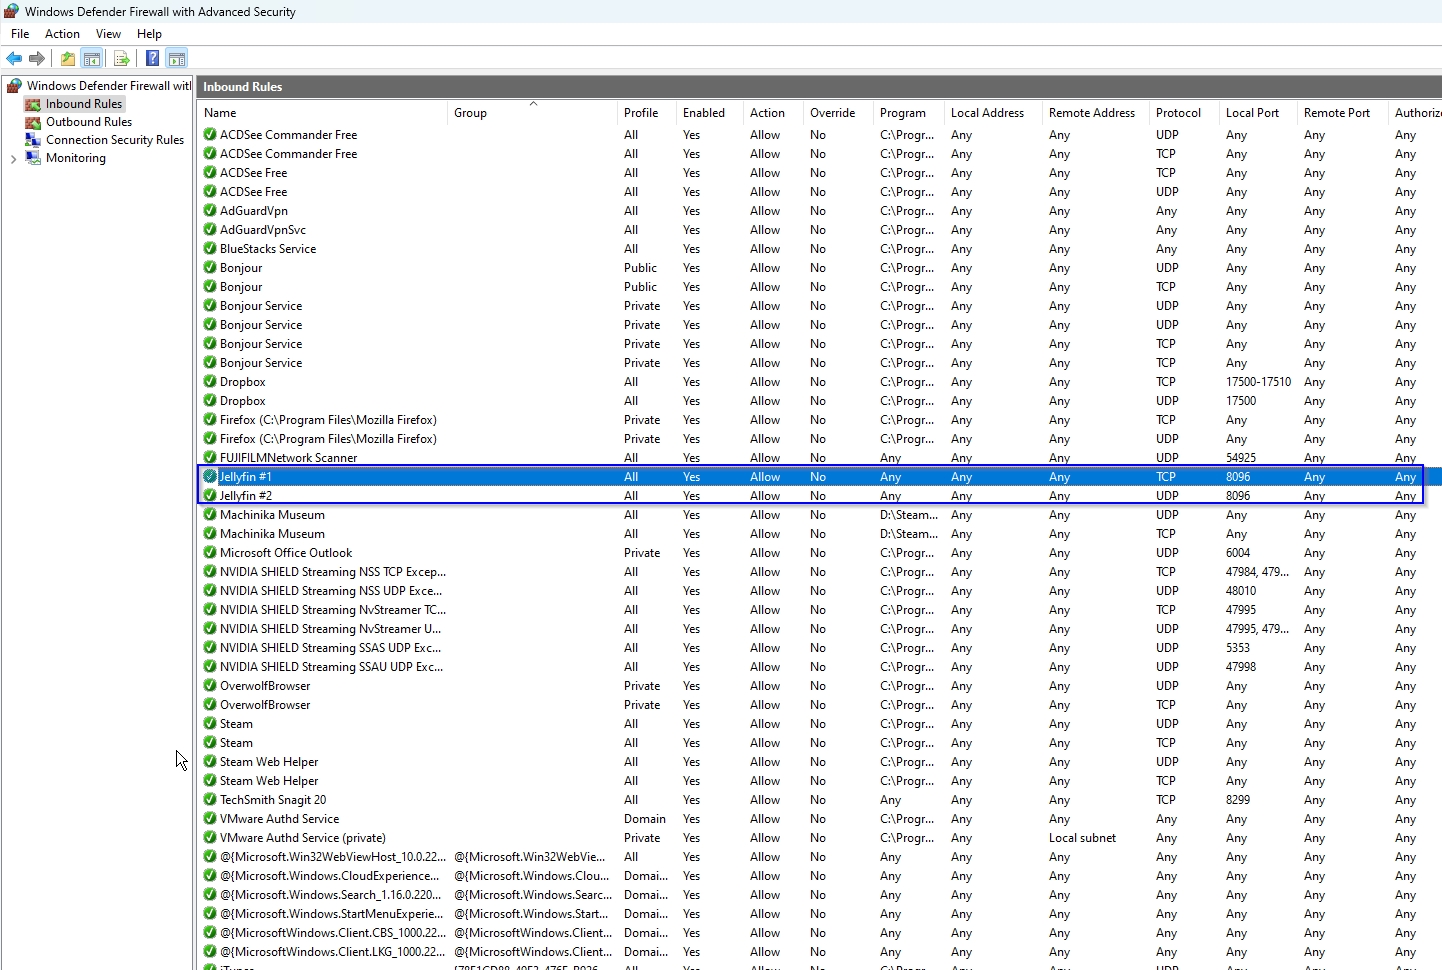1442x970 pixels.
Task: Toggle Show/Hide Action Pane toolbar icon
Action: pyautogui.click(x=177, y=59)
